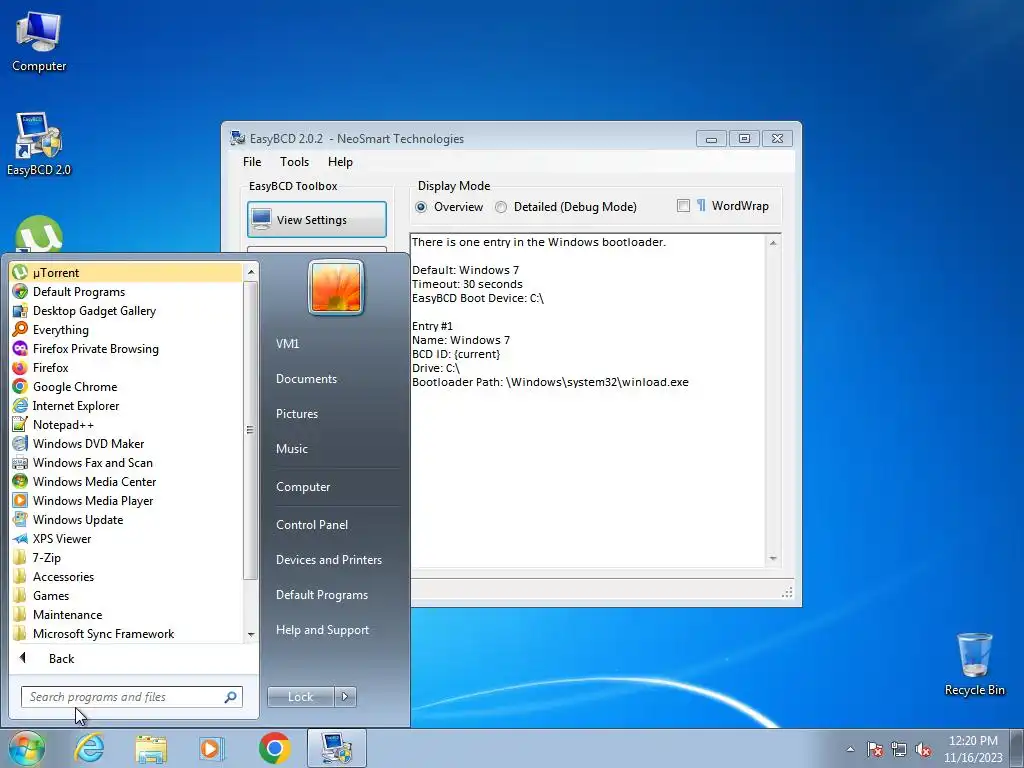The height and width of the screenshot is (768, 1024).
Task: Expand the Maintenance folder
Action: point(126,614)
